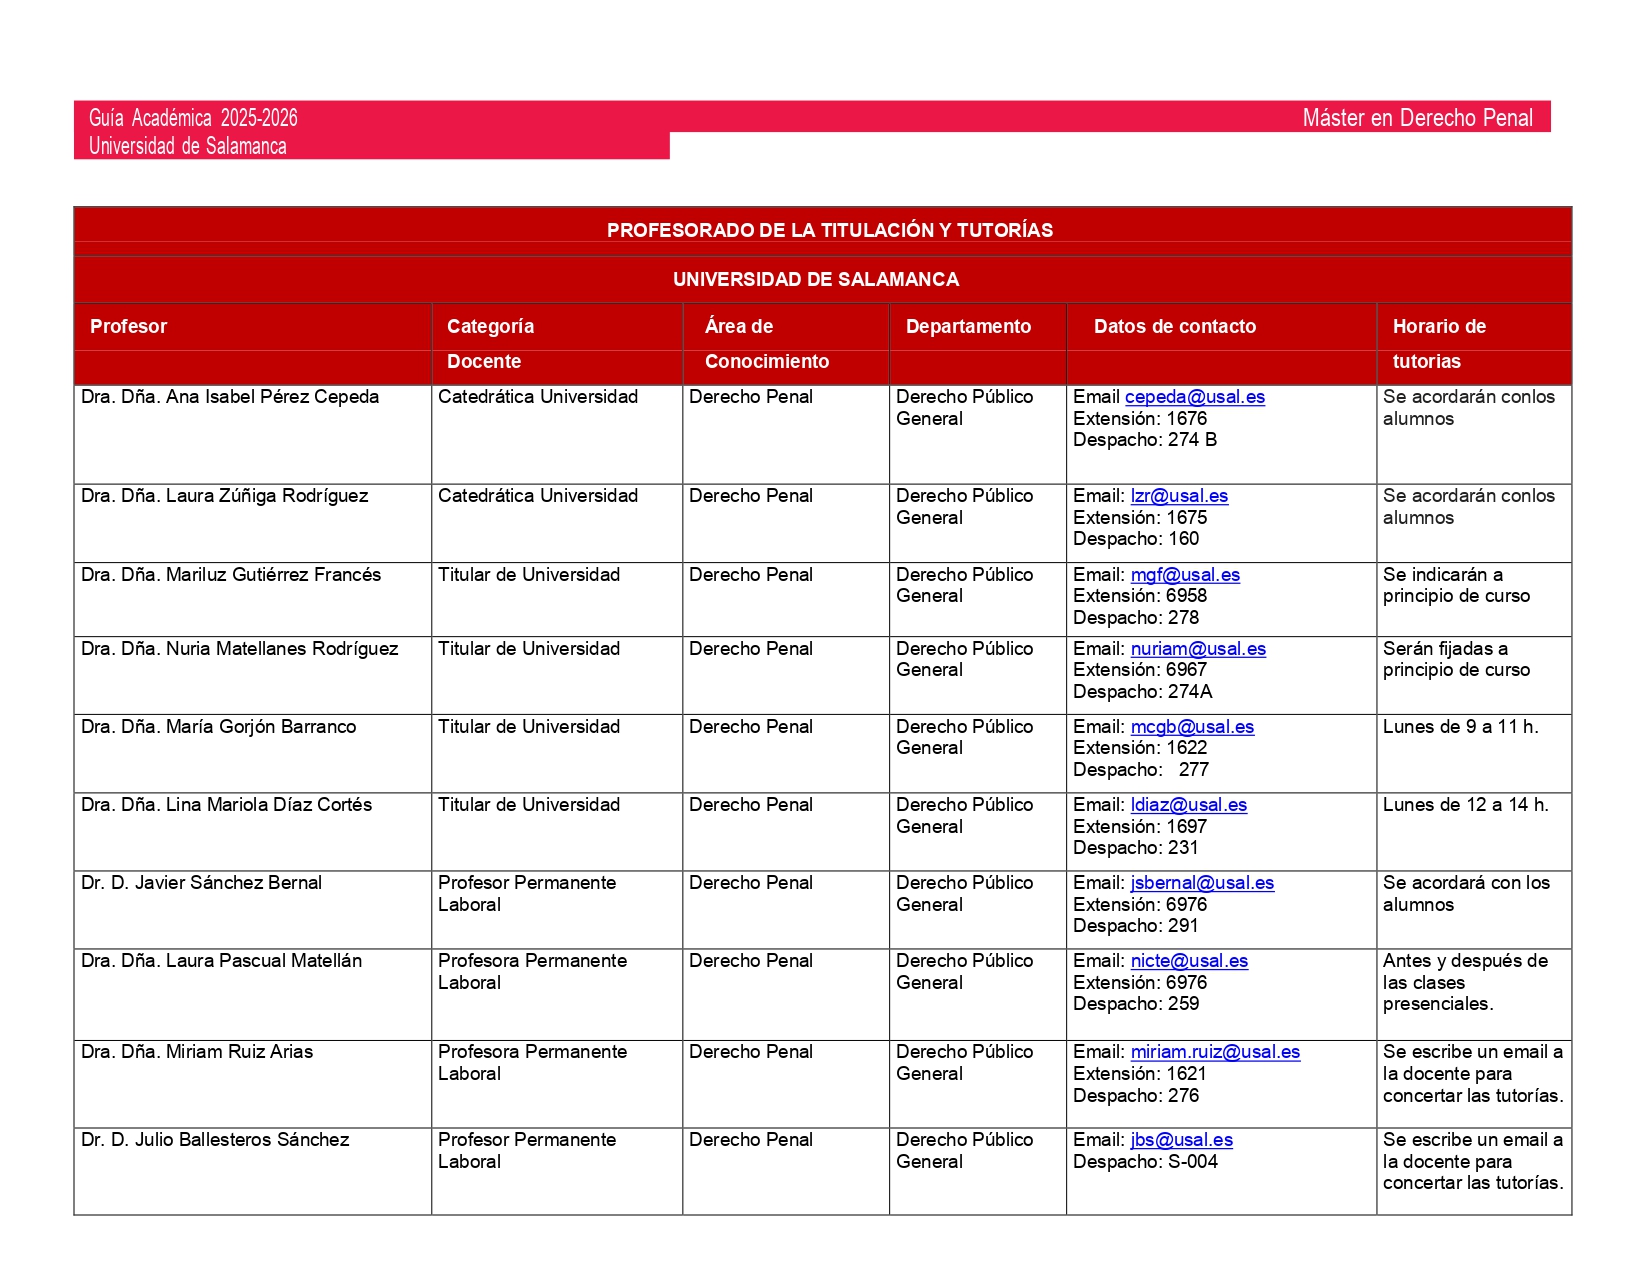Click the nicte@usal.es email link
This screenshot has width=1650, height=1275.
coord(1189,961)
